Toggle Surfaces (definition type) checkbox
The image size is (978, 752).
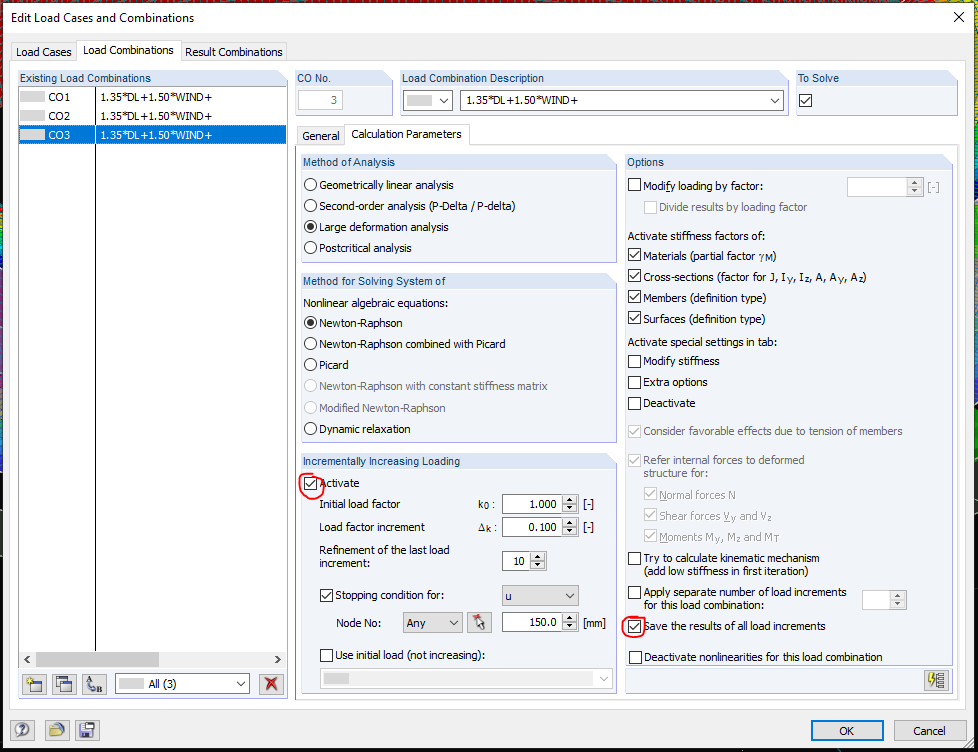click(634, 318)
